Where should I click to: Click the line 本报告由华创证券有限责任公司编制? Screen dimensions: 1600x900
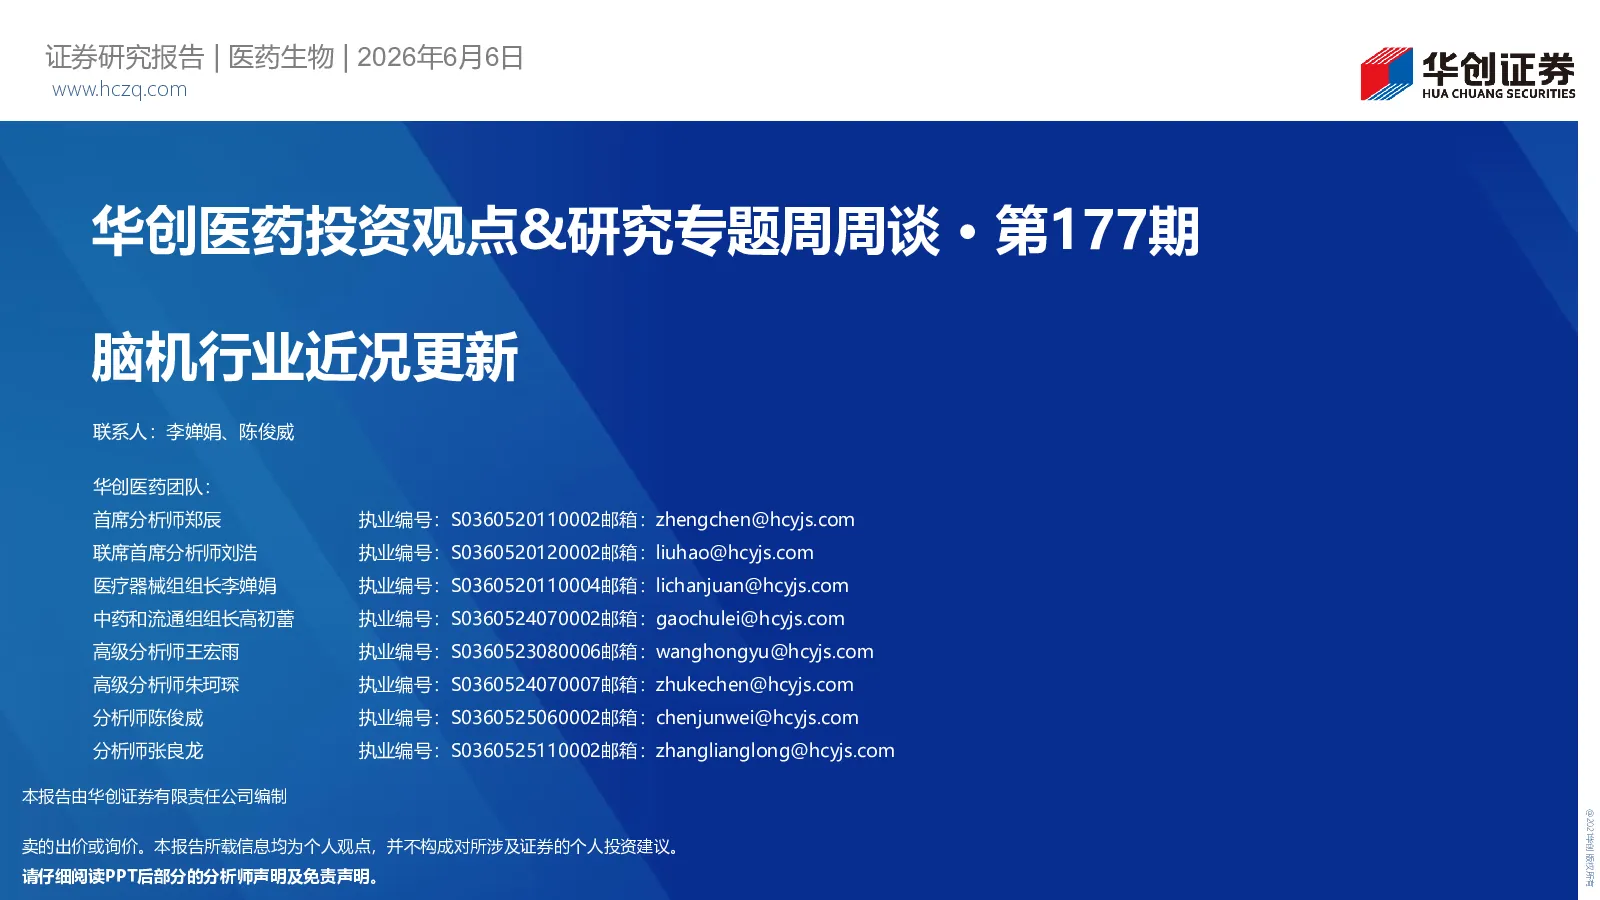pos(154,797)
